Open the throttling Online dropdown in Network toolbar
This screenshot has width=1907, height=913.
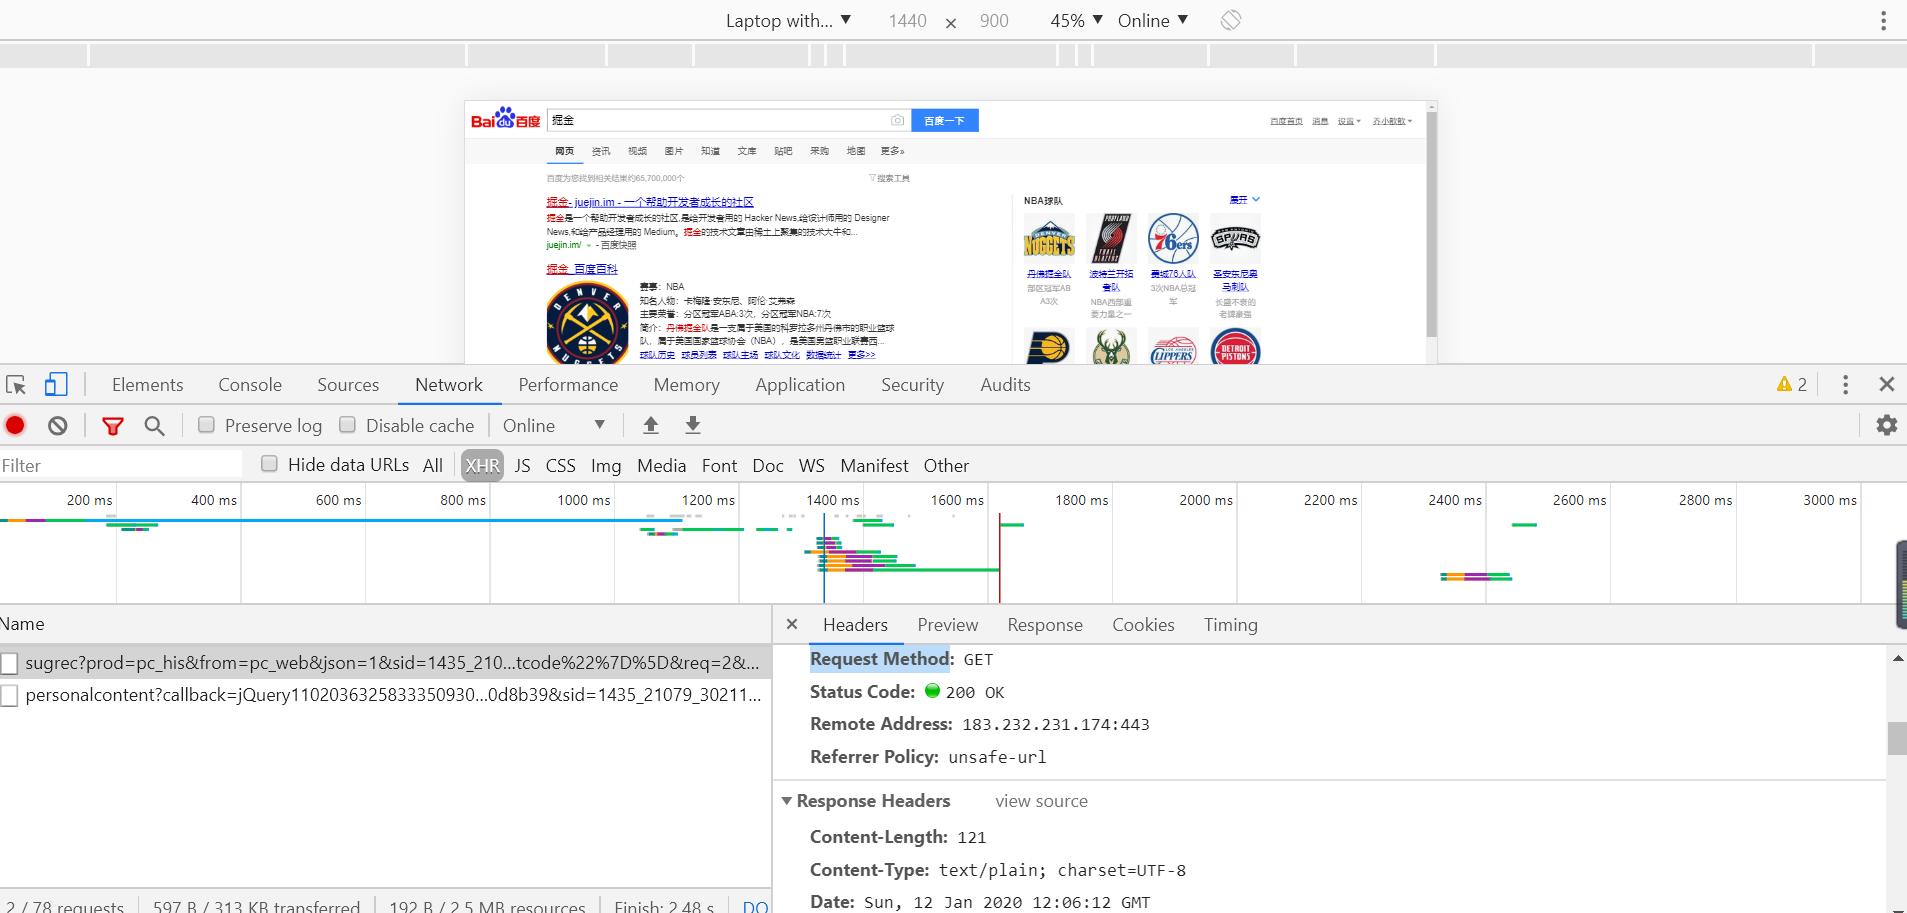point(554,425)
